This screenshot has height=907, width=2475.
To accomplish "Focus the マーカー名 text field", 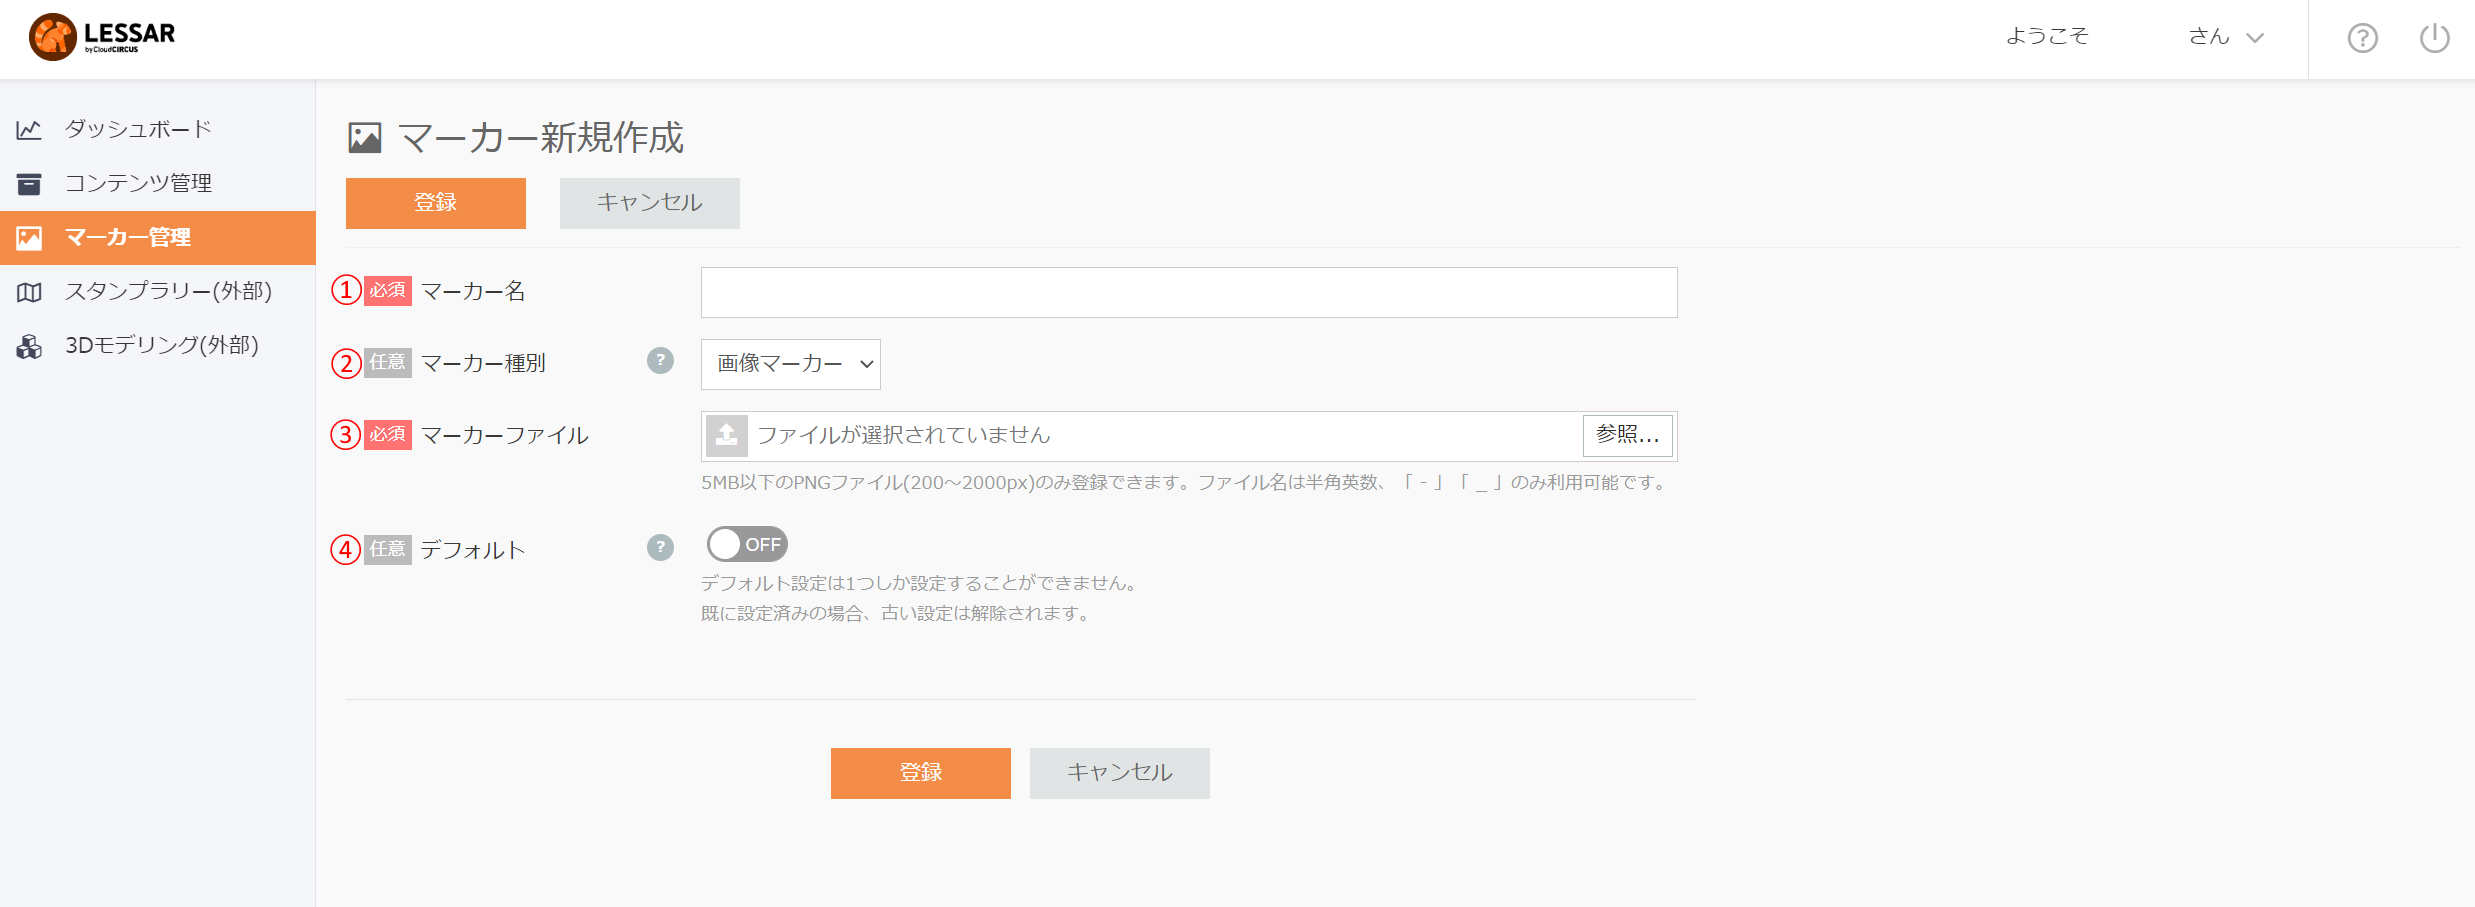I will click(x=1189, y=292).
